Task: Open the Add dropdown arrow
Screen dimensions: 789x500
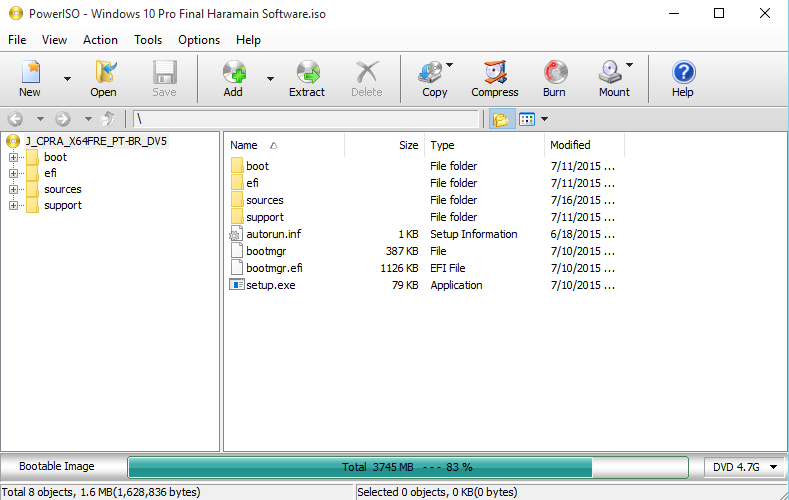Action: [x=270, y=78]
